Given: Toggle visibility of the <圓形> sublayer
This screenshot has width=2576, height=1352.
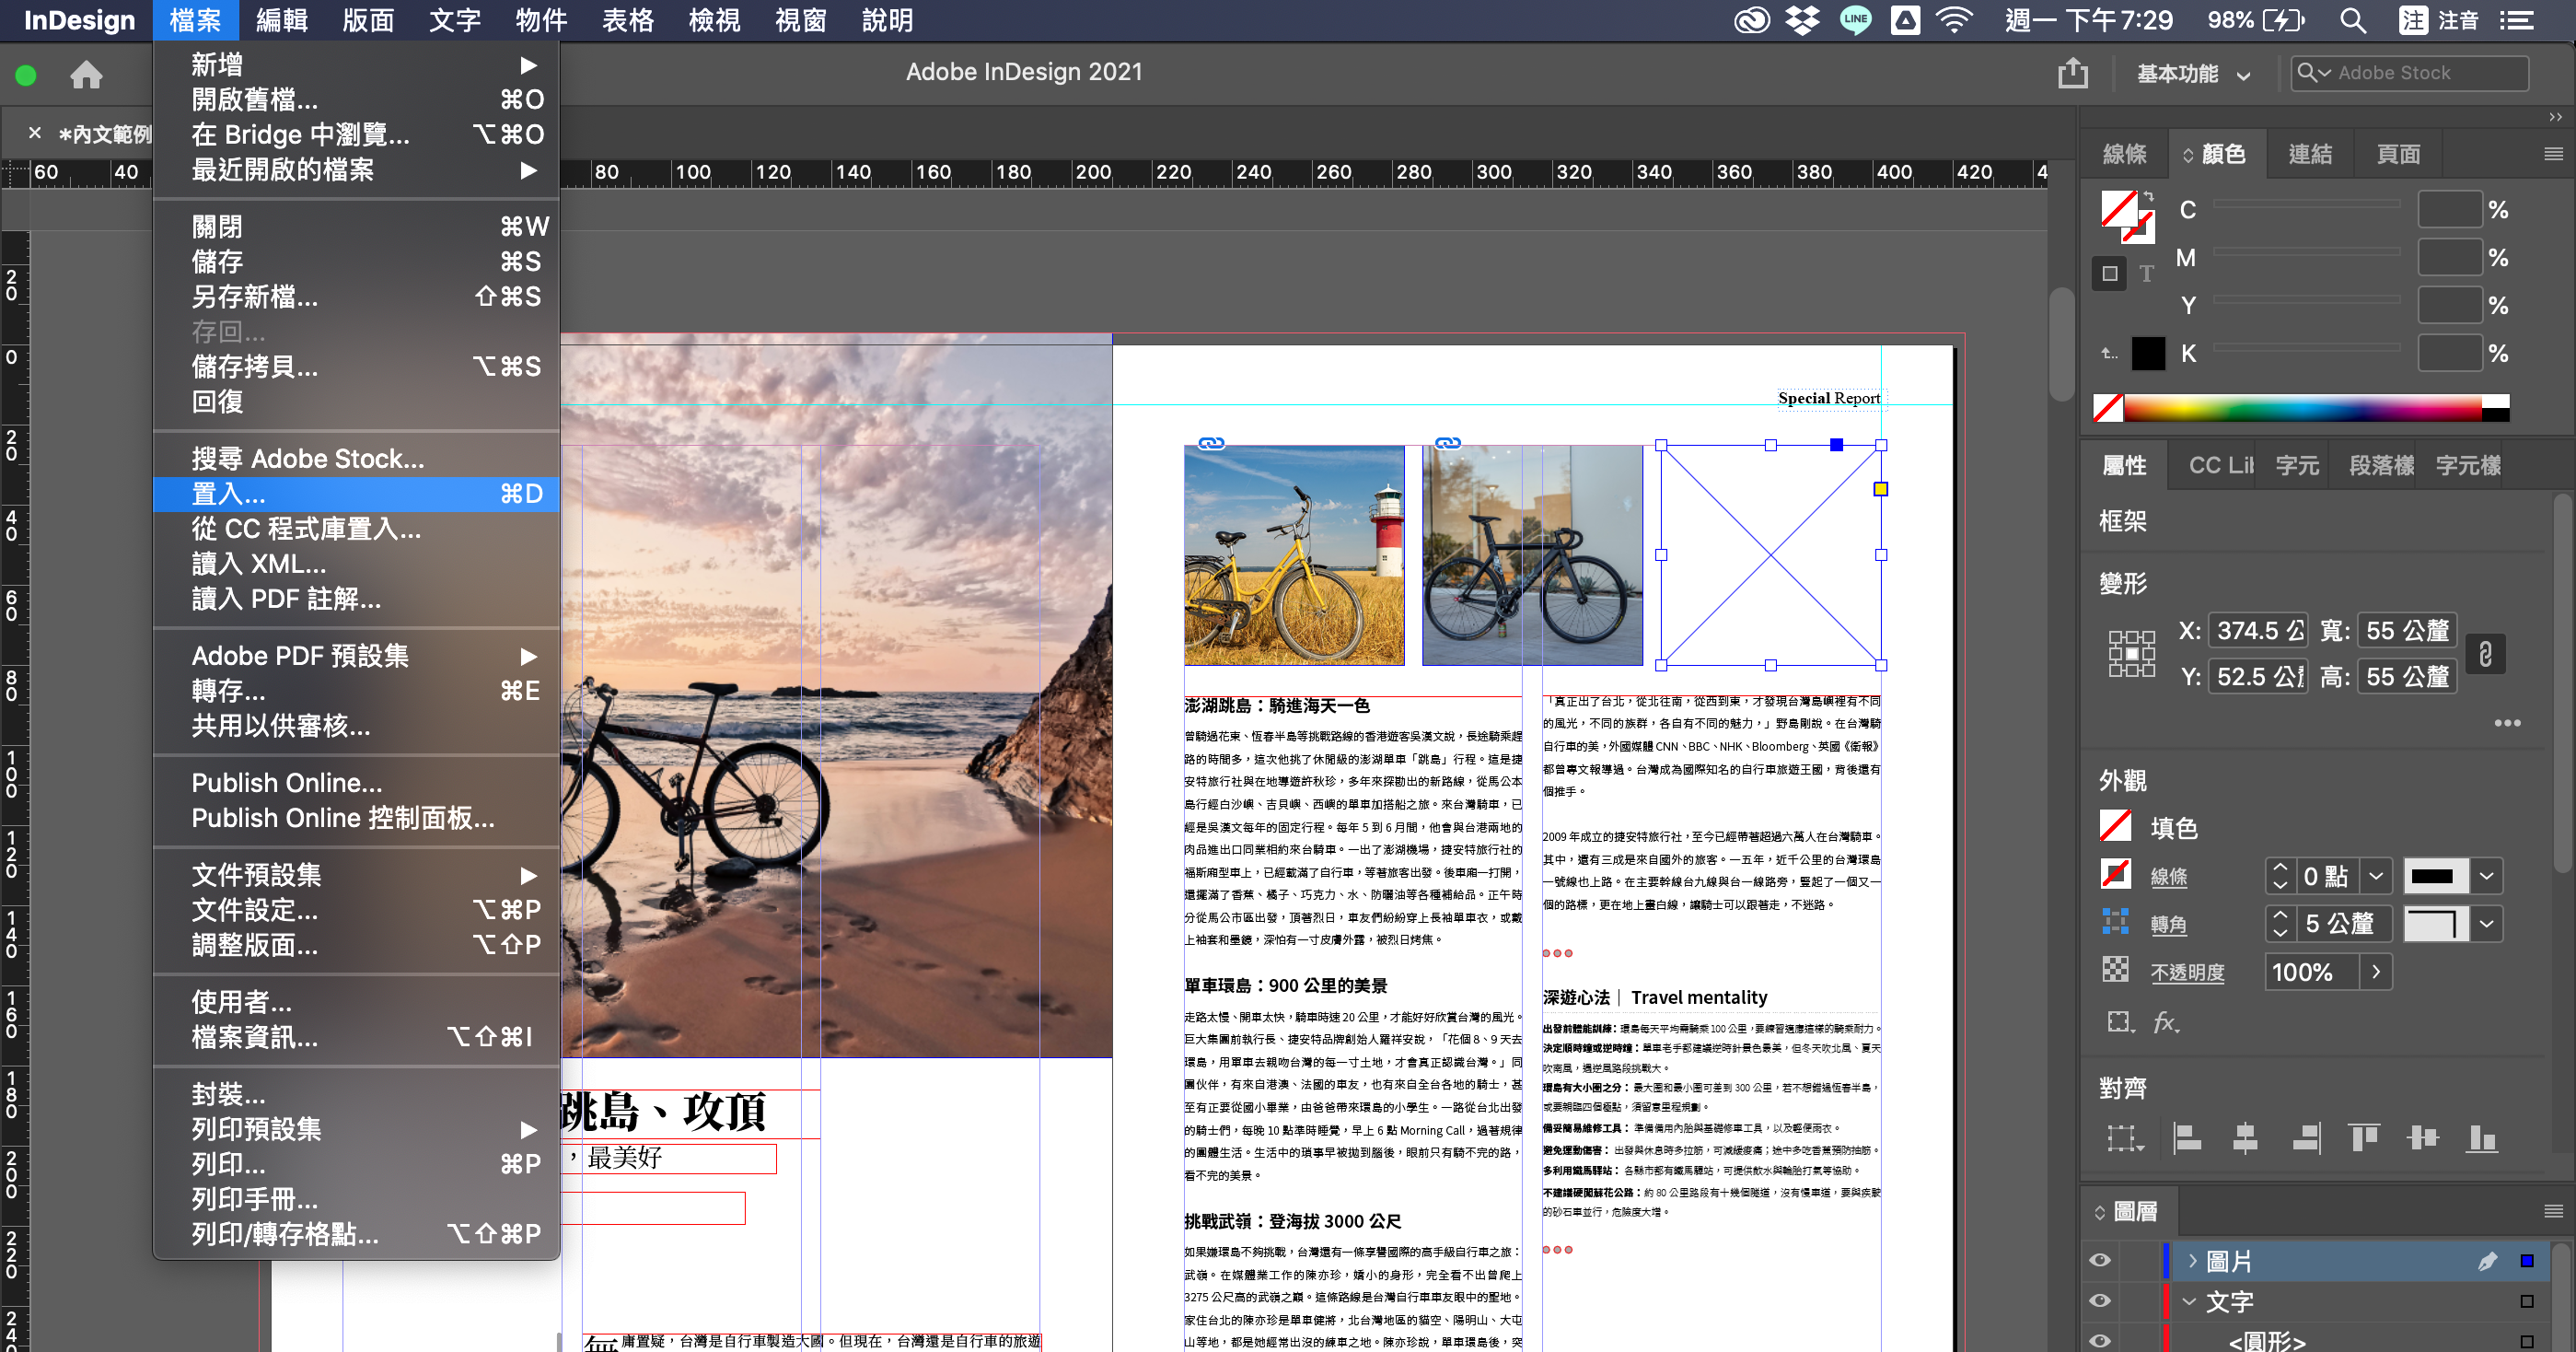Looking at the screenshot, I should [x=2099, y=1340].
